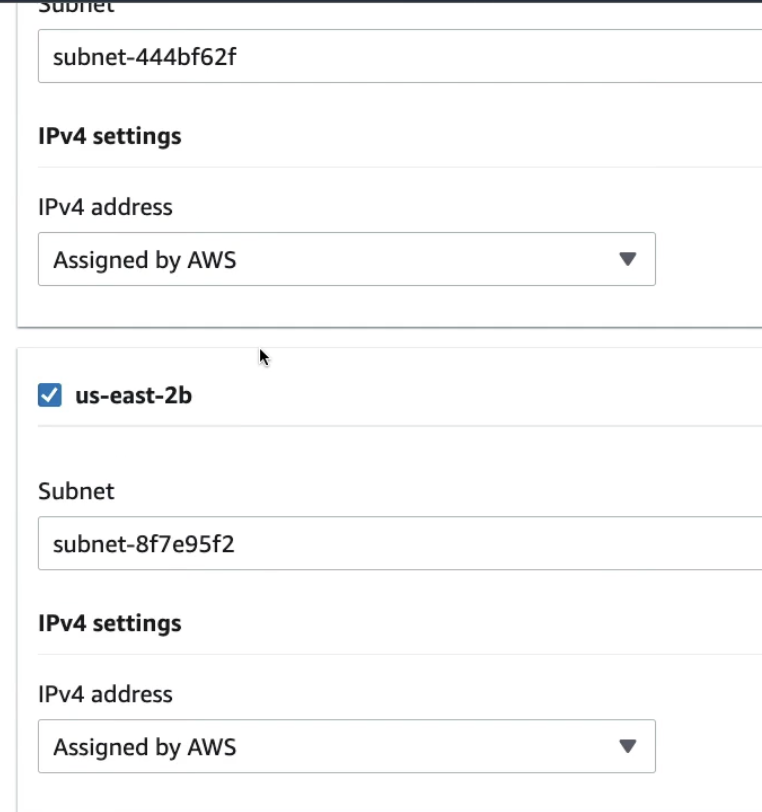
Task: Click the subnet-8f7e95f2 subnet field
Action: [x=400, y=543]
